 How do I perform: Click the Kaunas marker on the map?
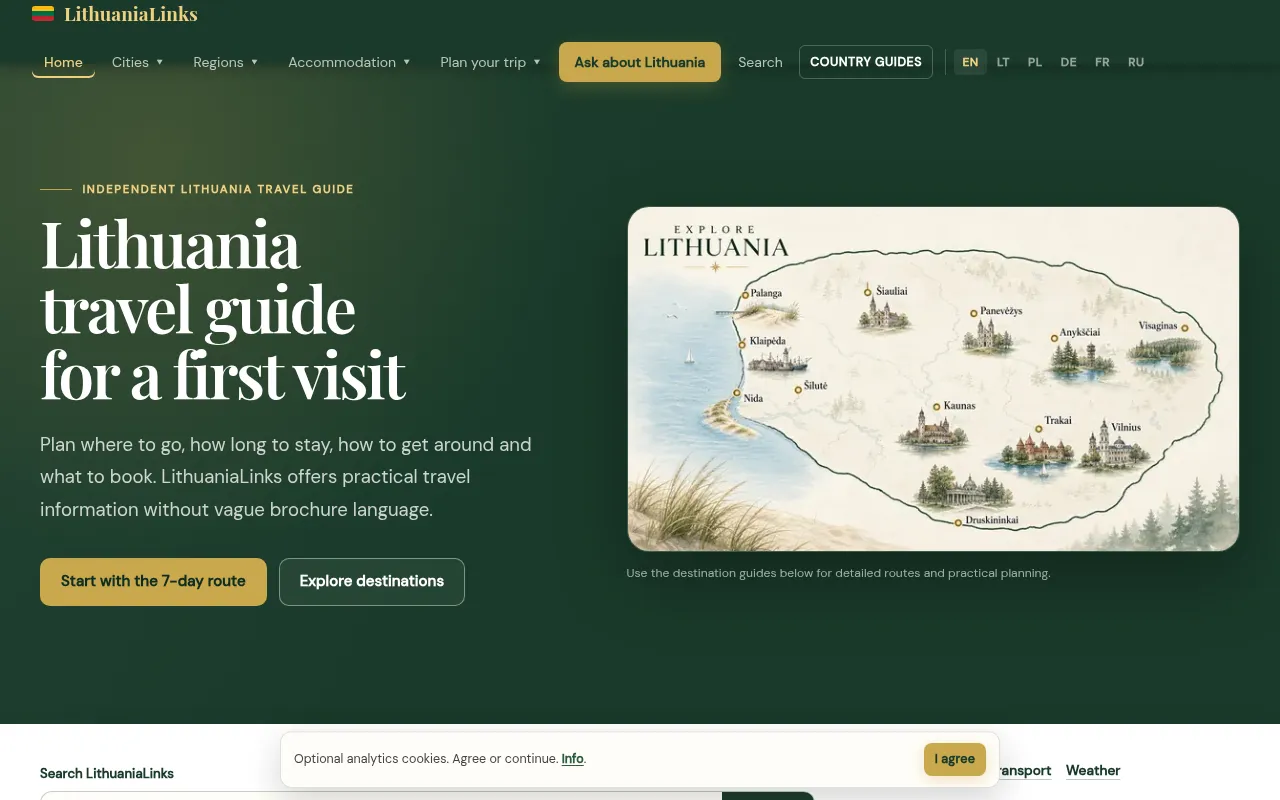[935, 407]
